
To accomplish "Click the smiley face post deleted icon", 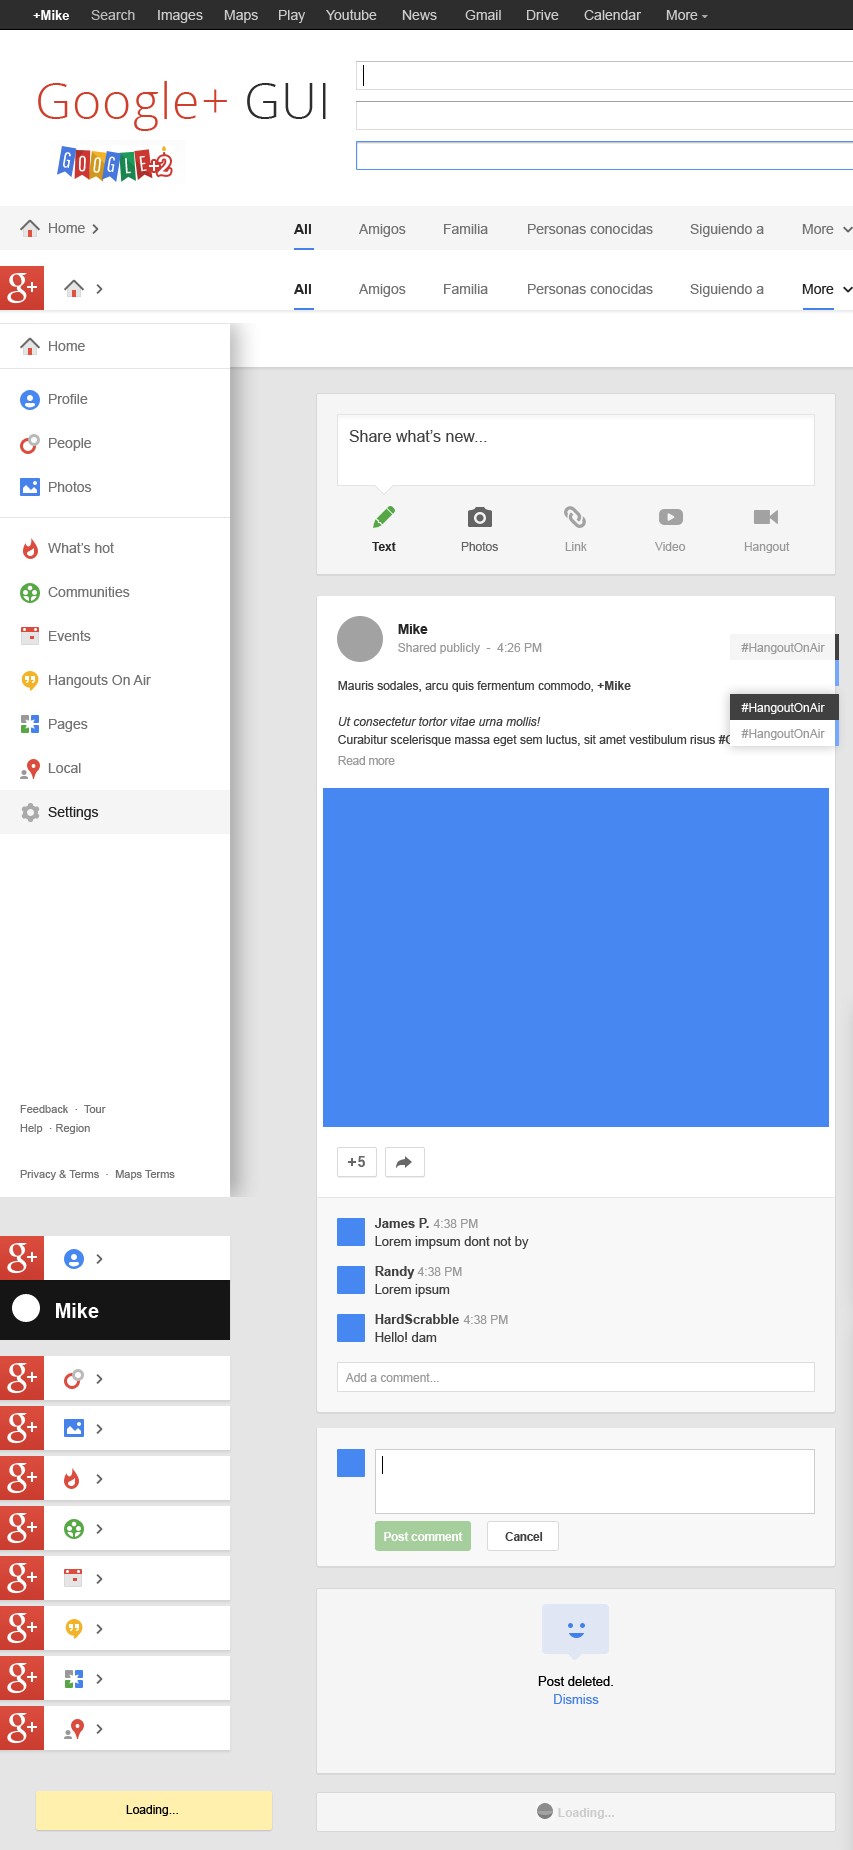I will click(x=576, y=1630).
